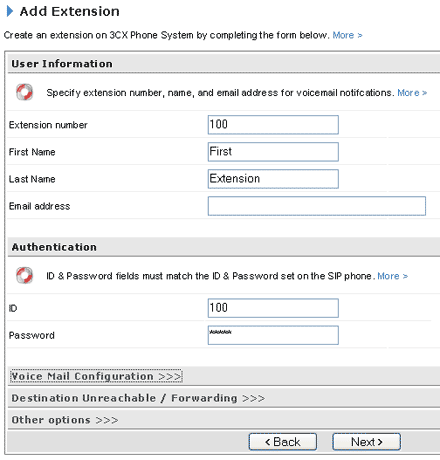Click the authentication ID field
This screenshot has width=440, height=460.
(x=273, y=308)
